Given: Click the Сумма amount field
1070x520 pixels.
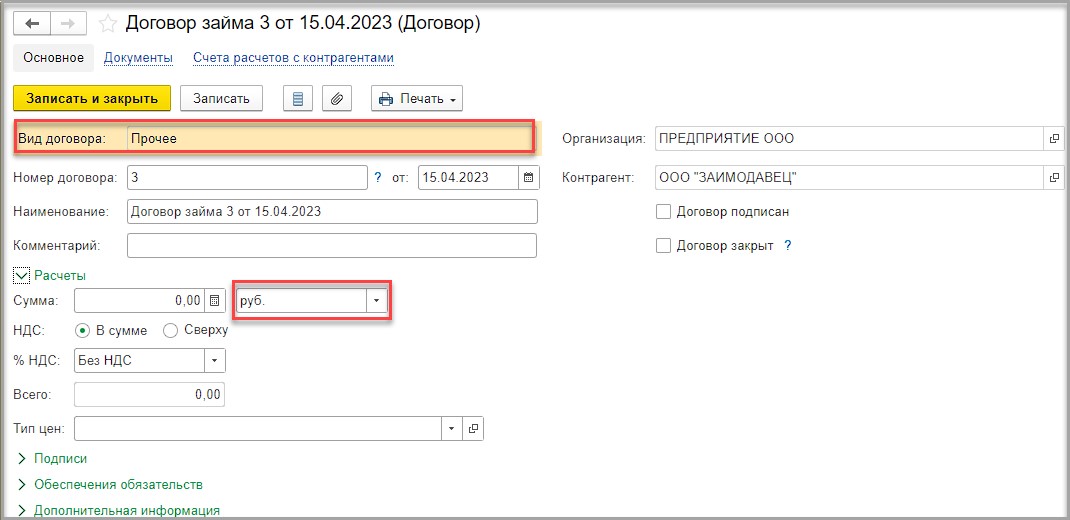Looking at the screenshot, I should 139,300.
